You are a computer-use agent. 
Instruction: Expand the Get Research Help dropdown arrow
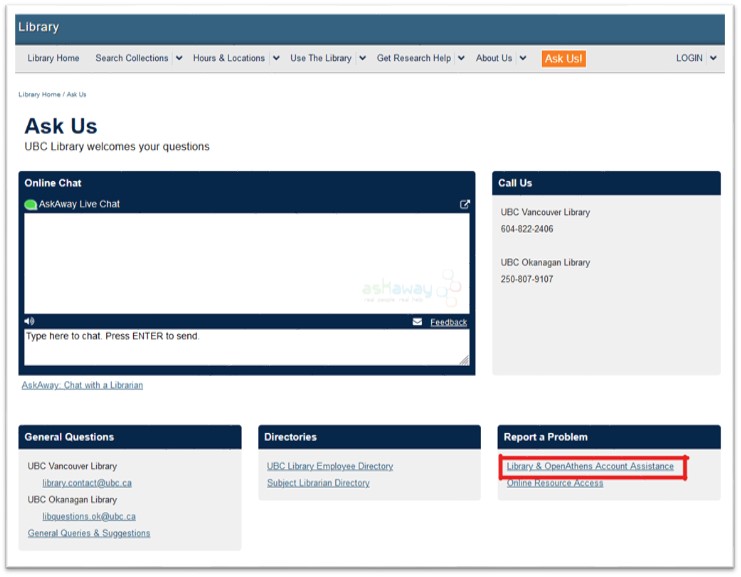(461, 58)
